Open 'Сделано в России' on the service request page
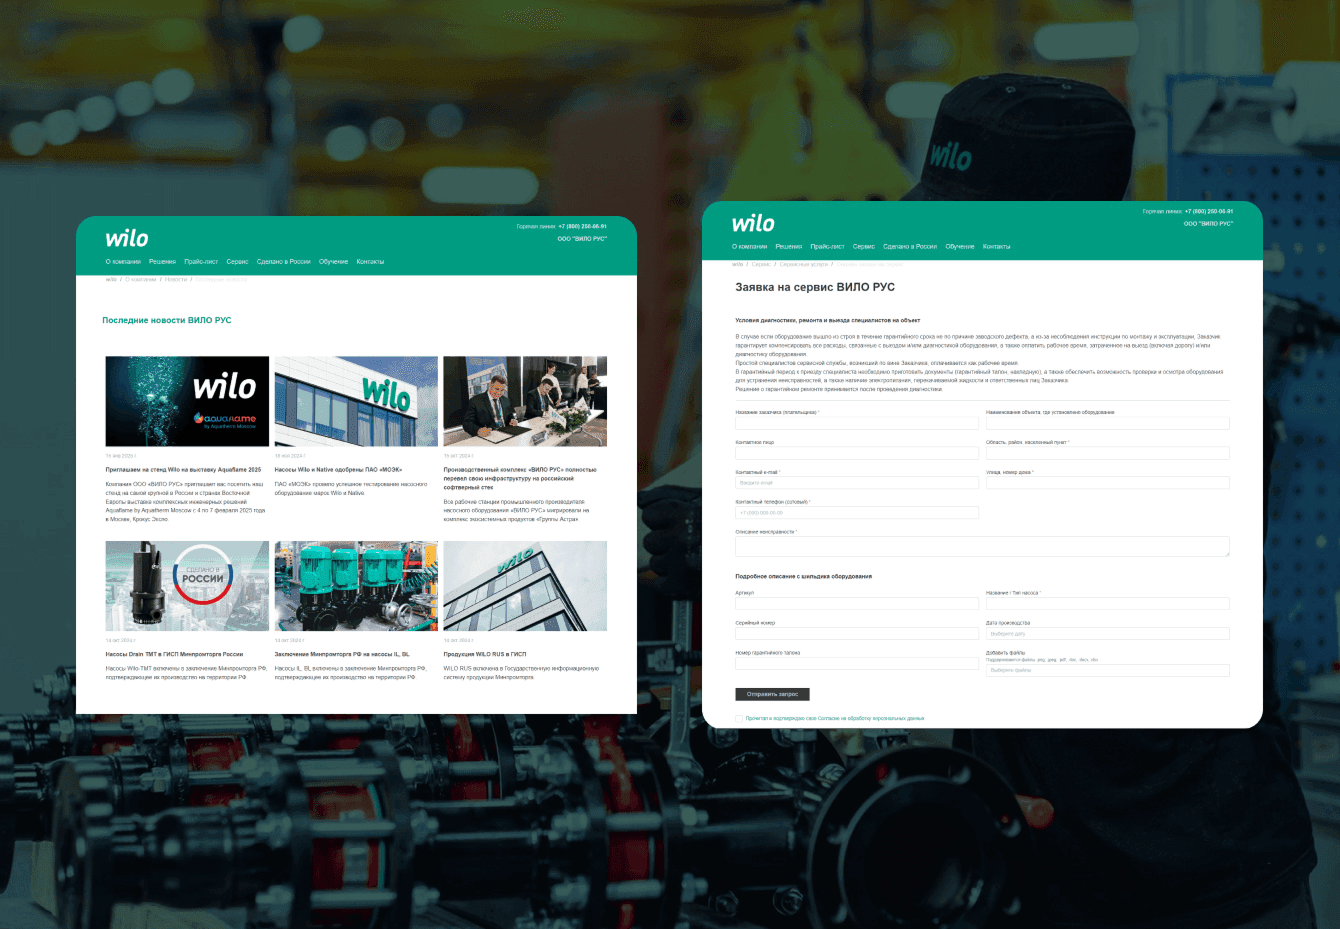This screenshot has height=929, width=1340. pos(910,246)
